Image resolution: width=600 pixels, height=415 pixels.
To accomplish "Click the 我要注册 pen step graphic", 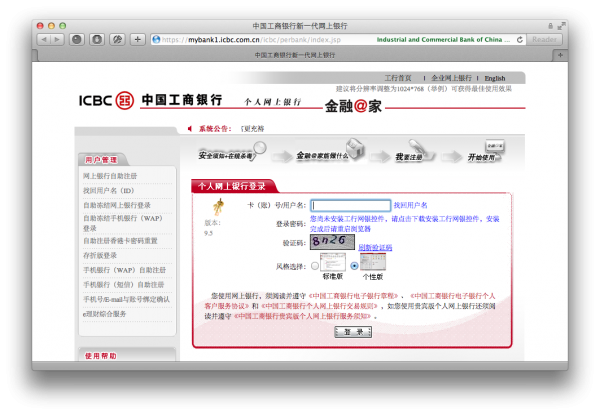I will 415,151.
